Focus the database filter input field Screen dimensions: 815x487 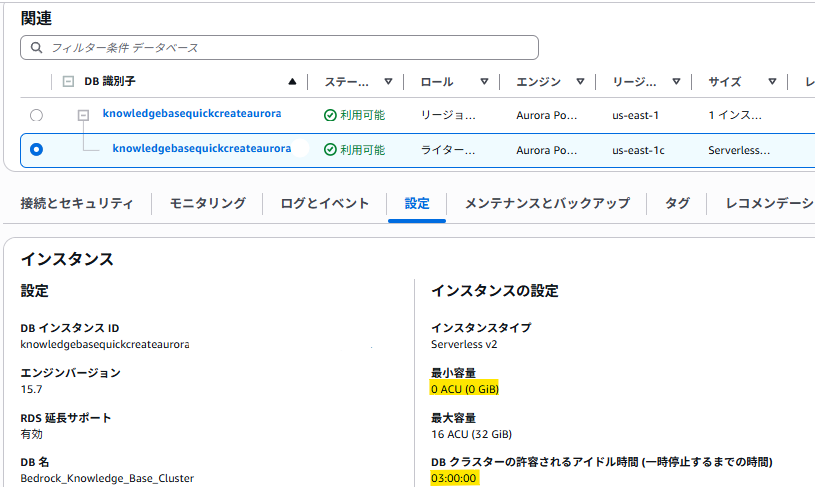tap(279, 48)
